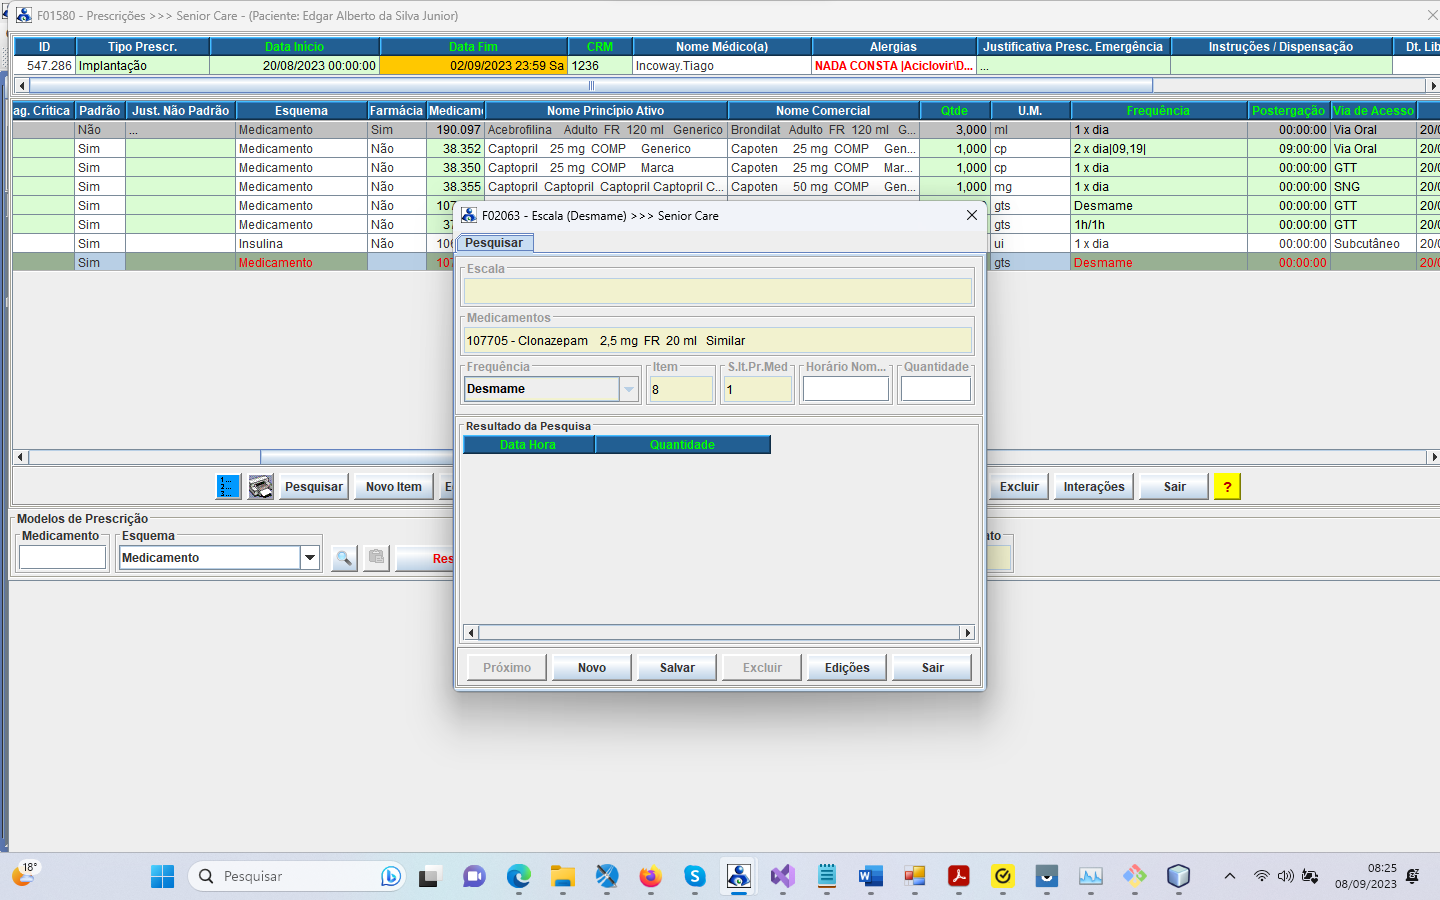1440x900 pixels.
Task: Sort the table by Frequência column header
Action: [x=1158, y=111]
